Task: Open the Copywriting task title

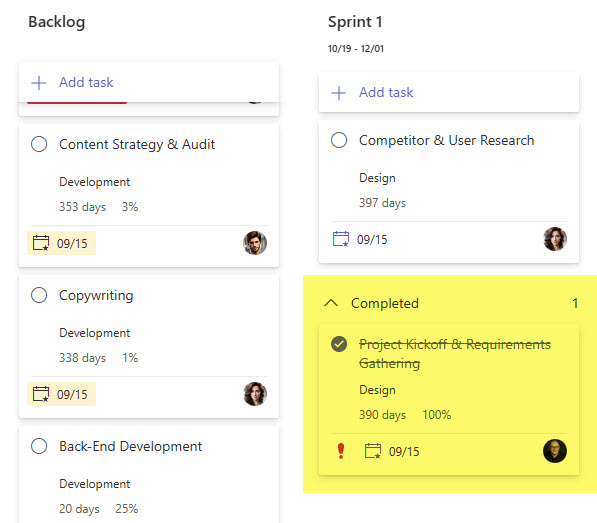Action: click(x=96, y=296)
